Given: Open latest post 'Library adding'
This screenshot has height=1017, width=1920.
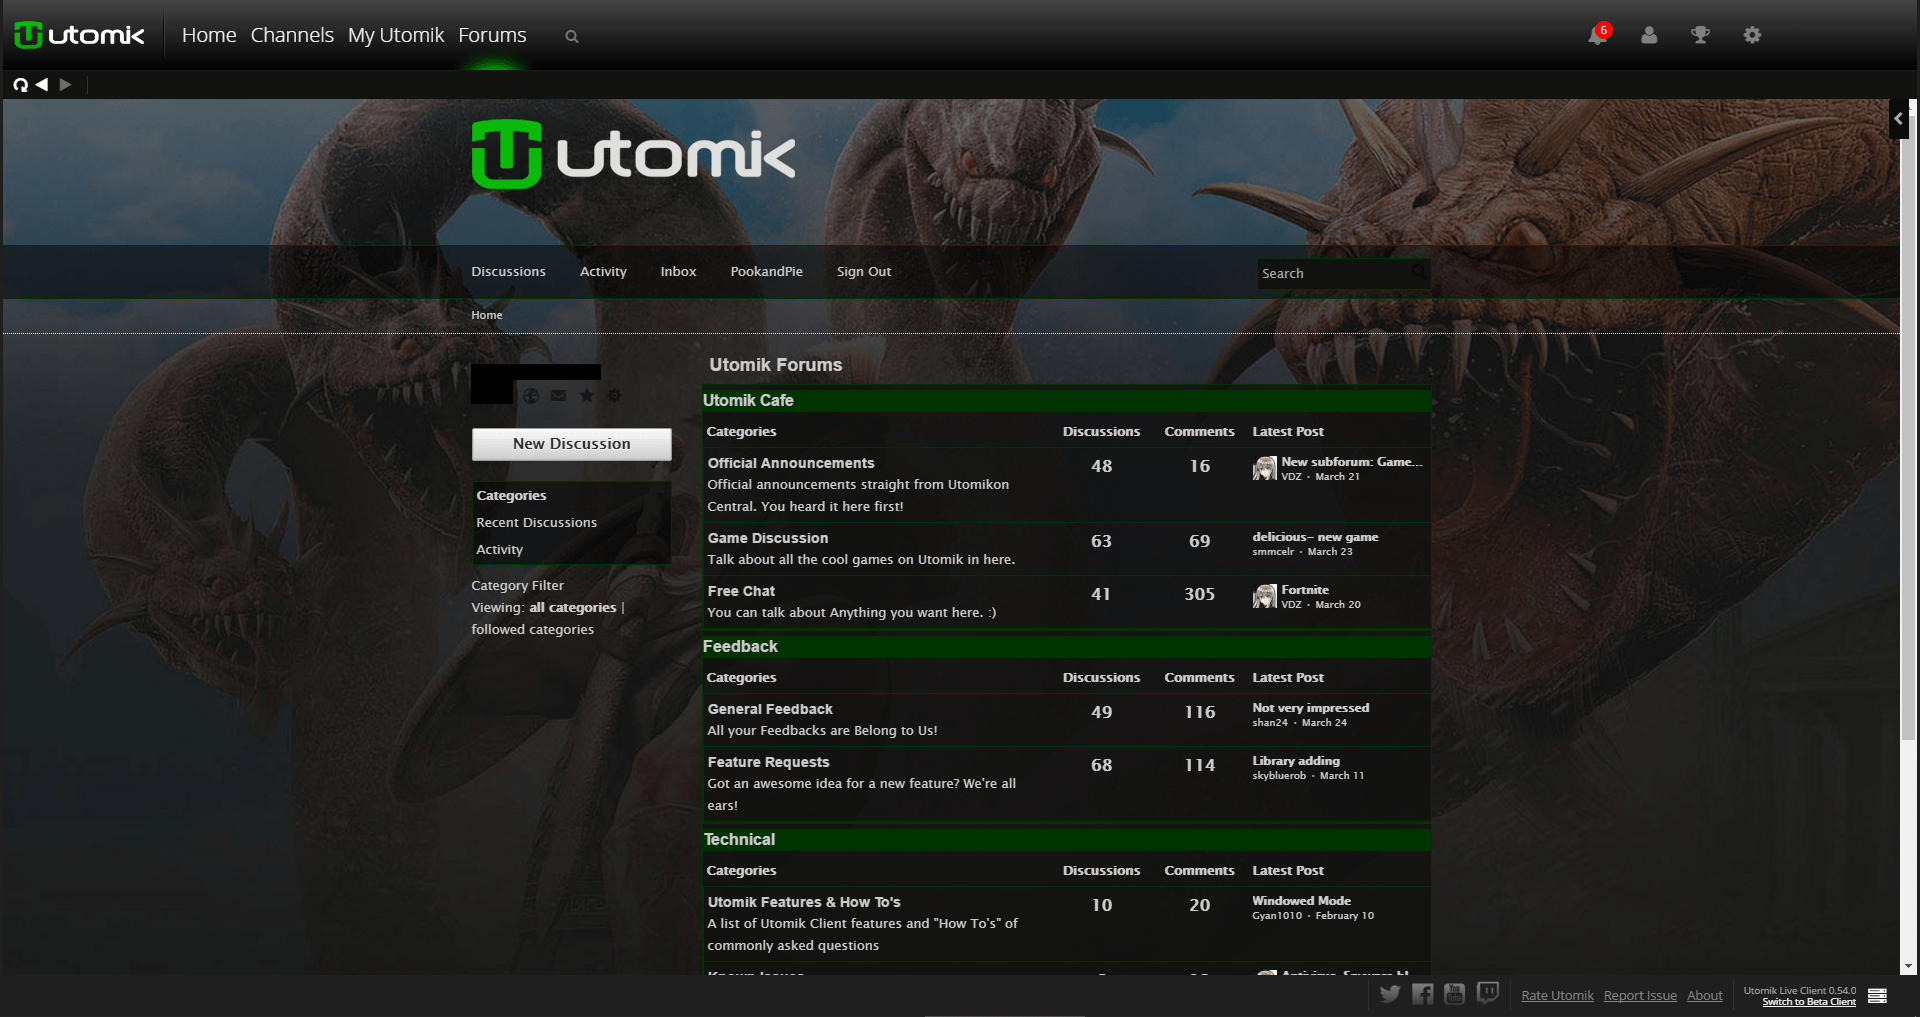Looking at the screenshot, I should [x=1296, y=761].
